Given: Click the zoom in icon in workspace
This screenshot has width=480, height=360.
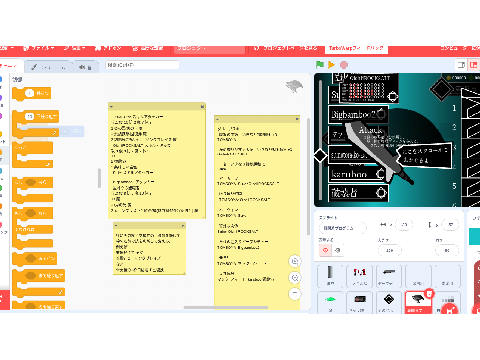Looking at the screenshot, I should 295,261.
